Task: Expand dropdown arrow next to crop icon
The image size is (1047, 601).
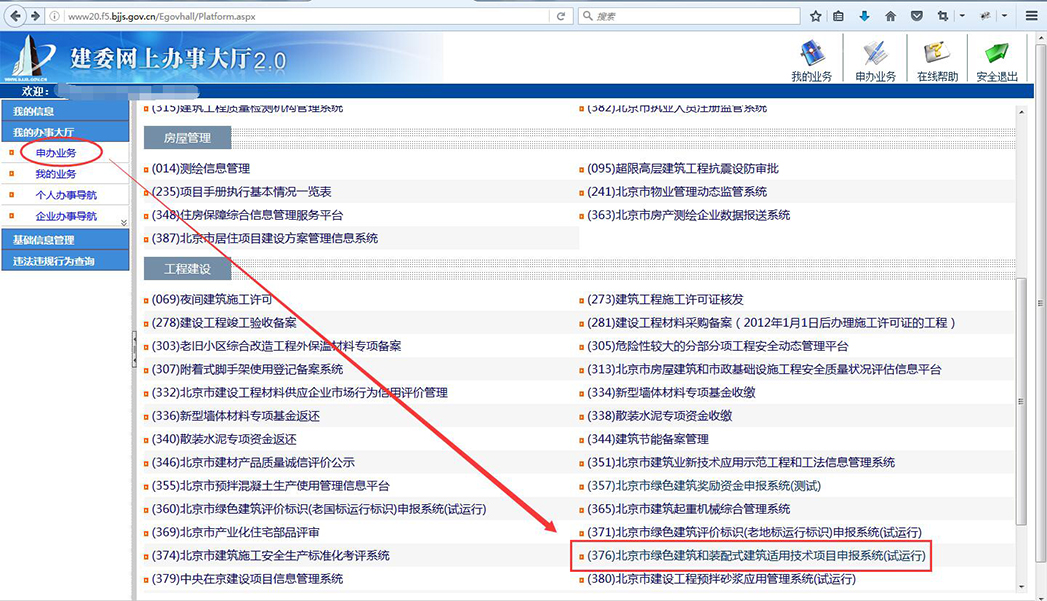Action: [x=962, y=16]
